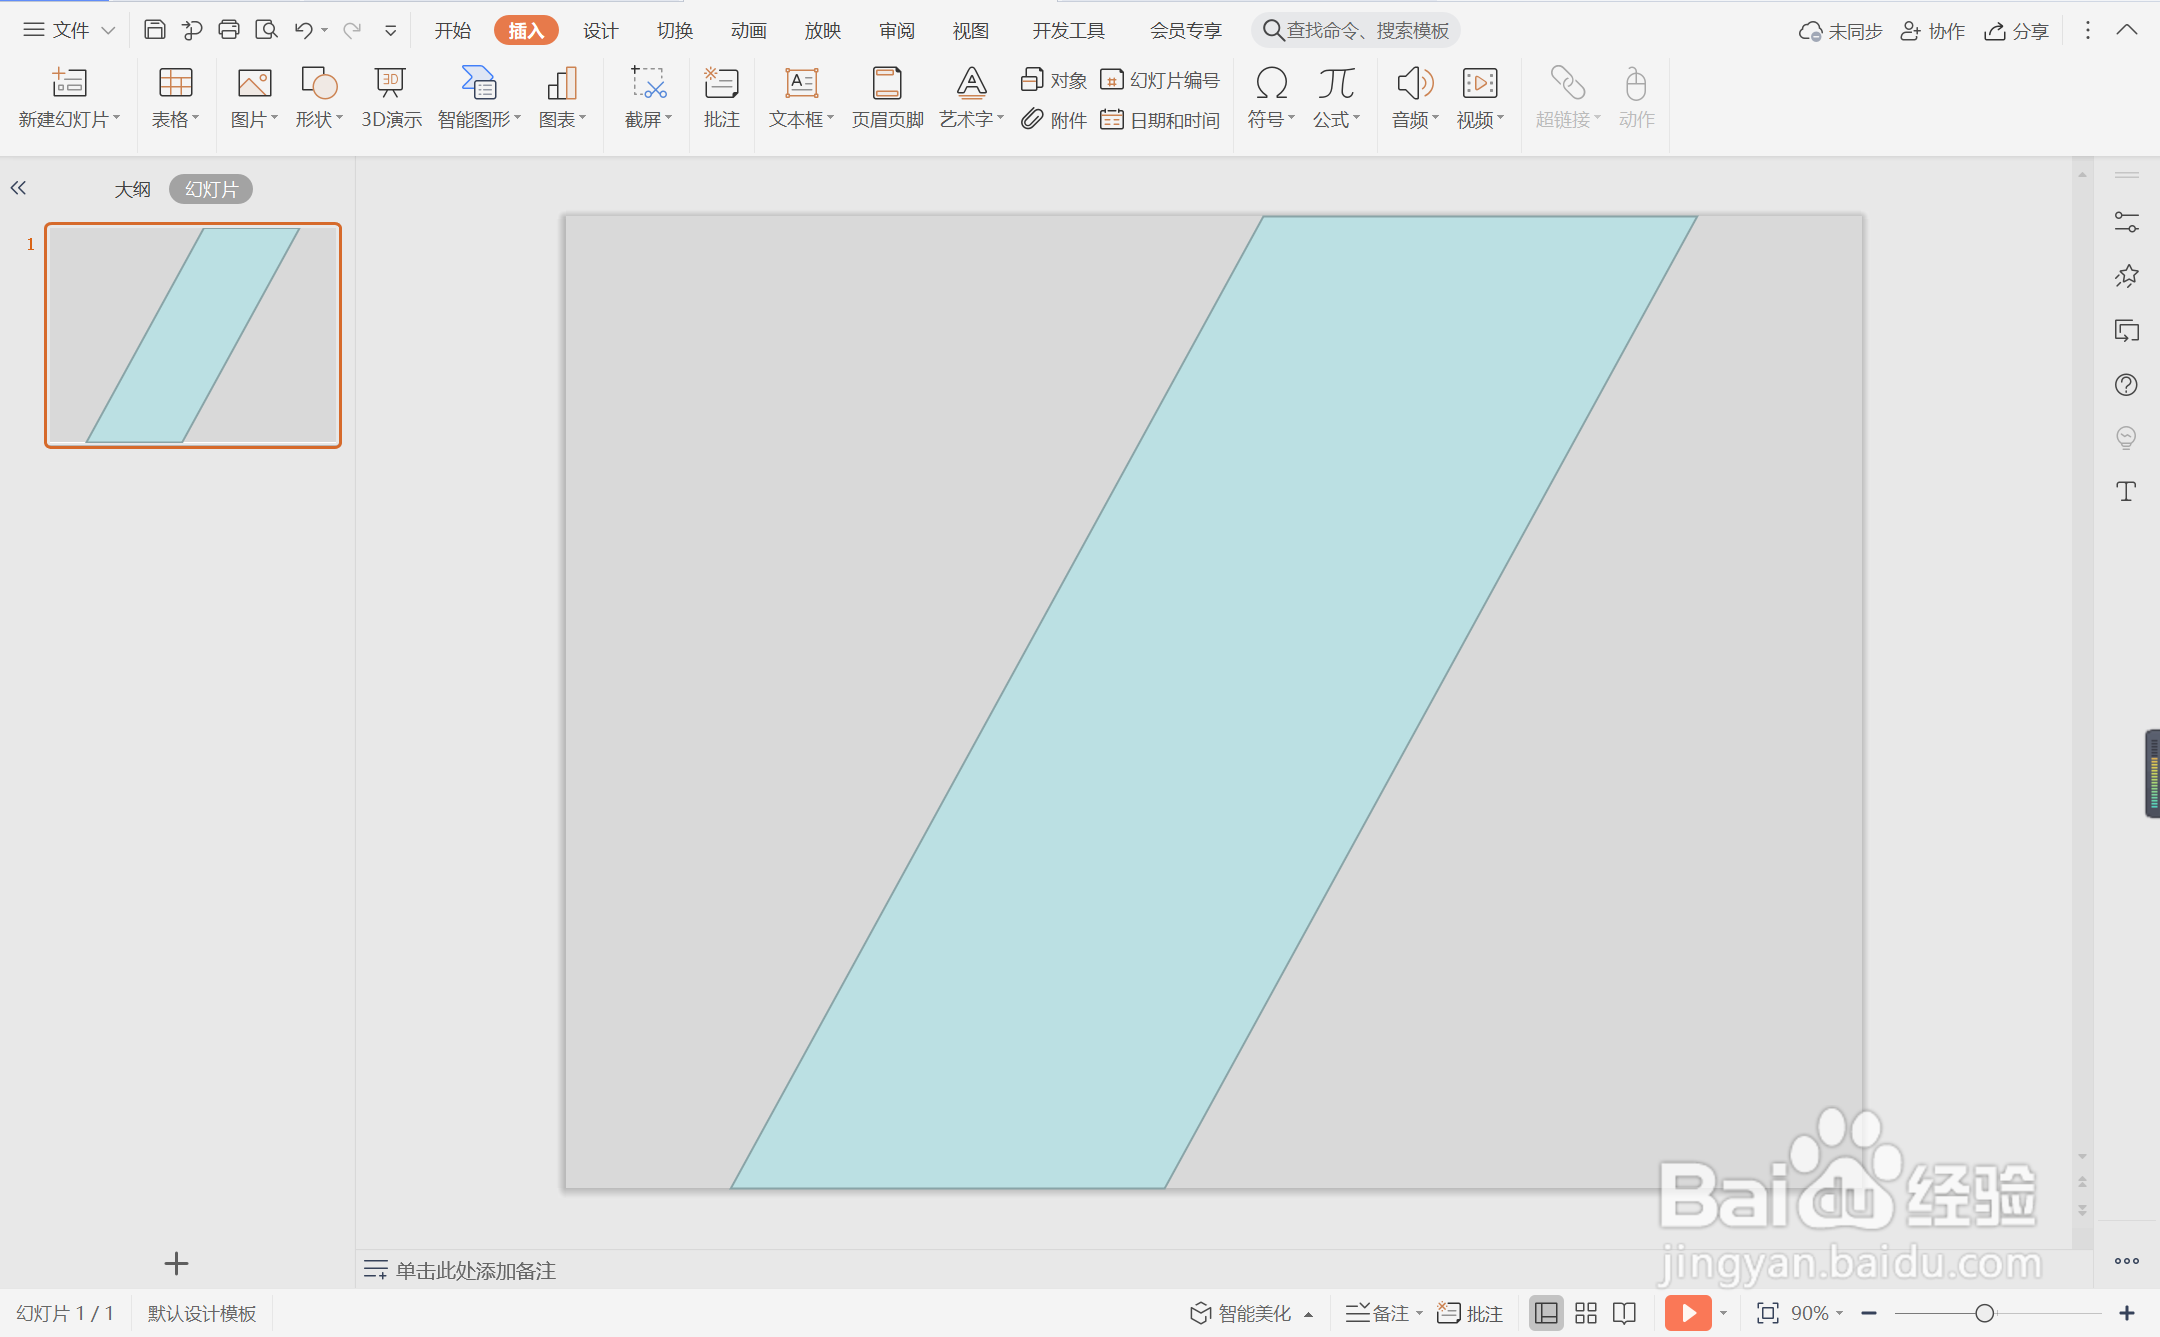Screen dimensions: 2160x1337
Task: Click the zoom slider handle
Action: tap(1985, 1313)
